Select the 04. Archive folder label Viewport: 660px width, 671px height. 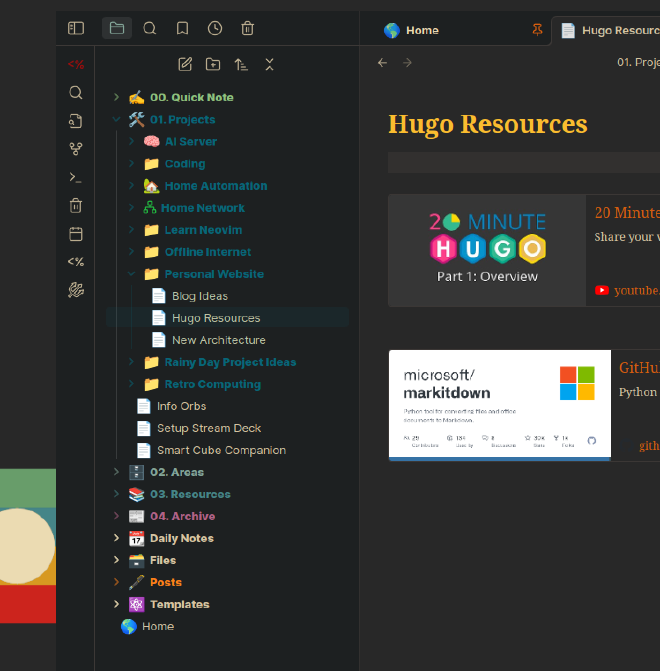183,516
